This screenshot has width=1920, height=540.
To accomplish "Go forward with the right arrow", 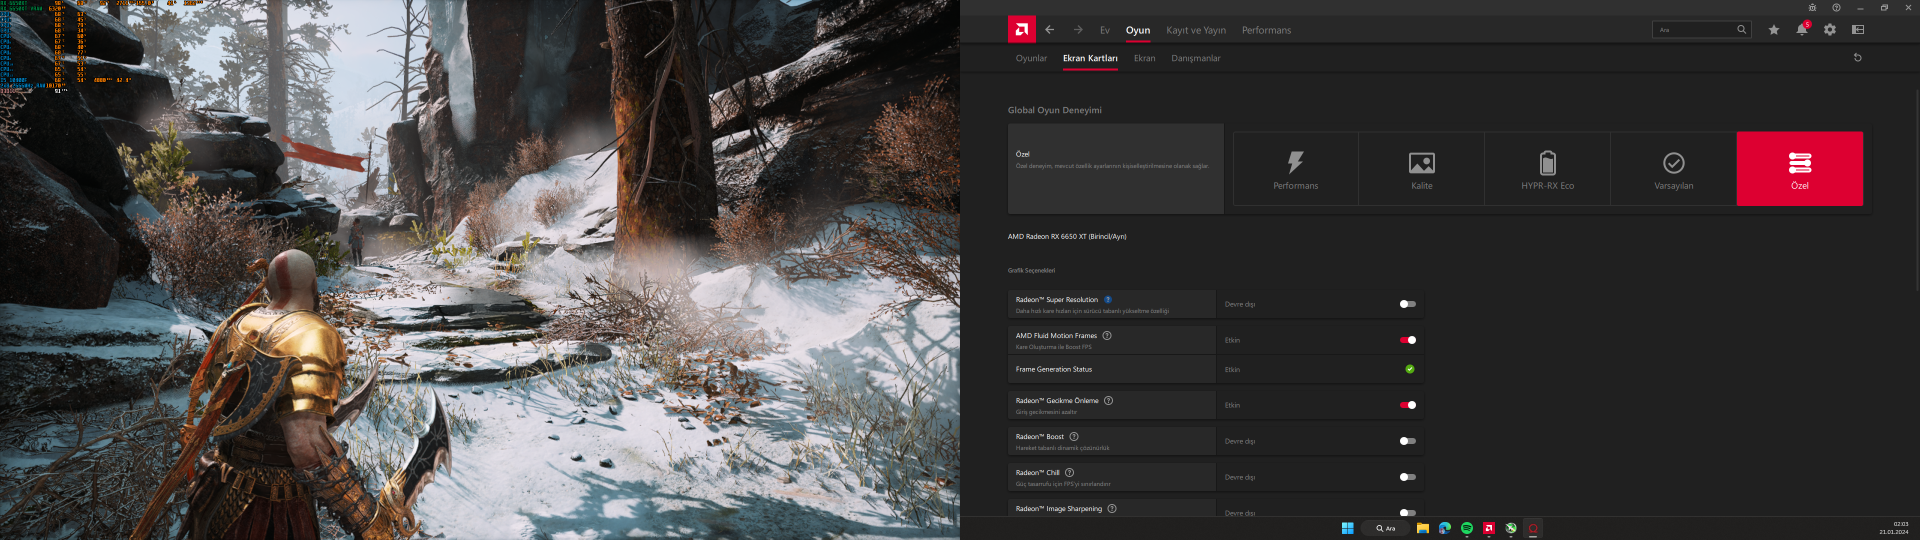I will [x=1078, y=30].
